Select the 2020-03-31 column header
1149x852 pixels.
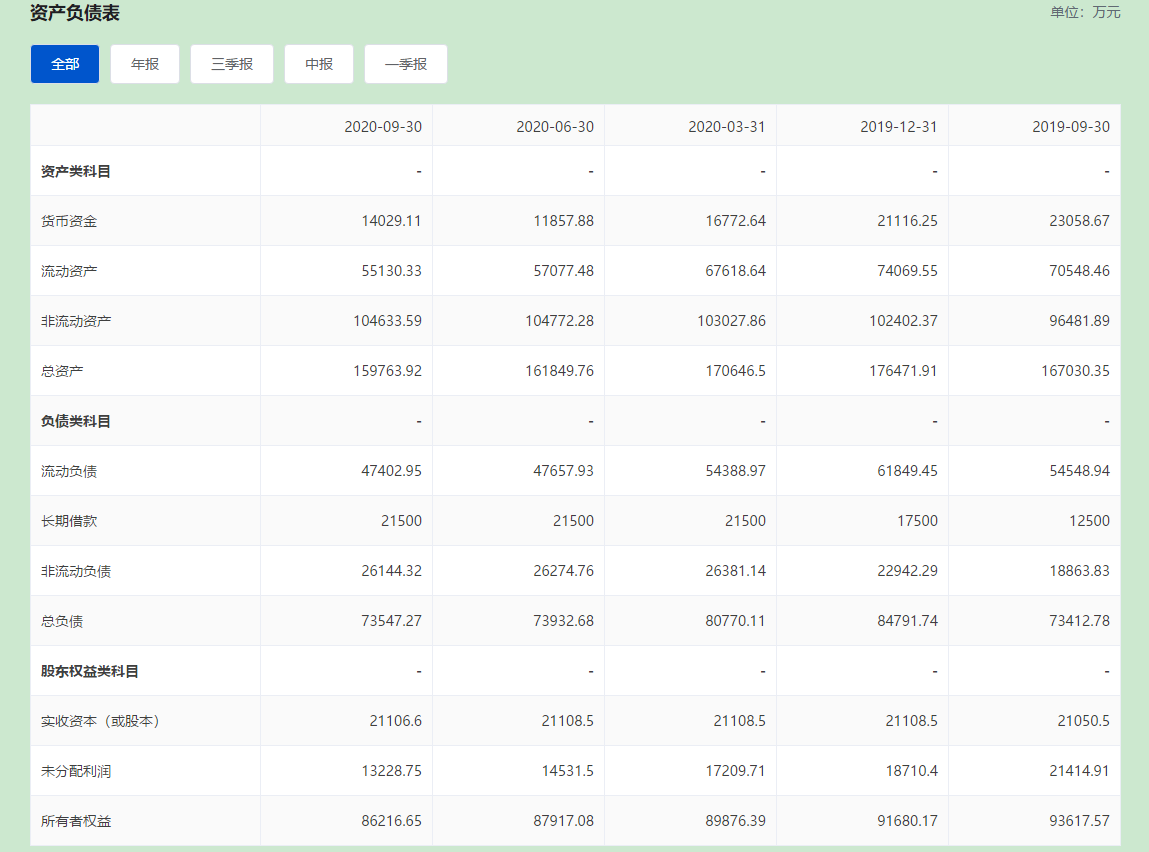click(726, 127)
